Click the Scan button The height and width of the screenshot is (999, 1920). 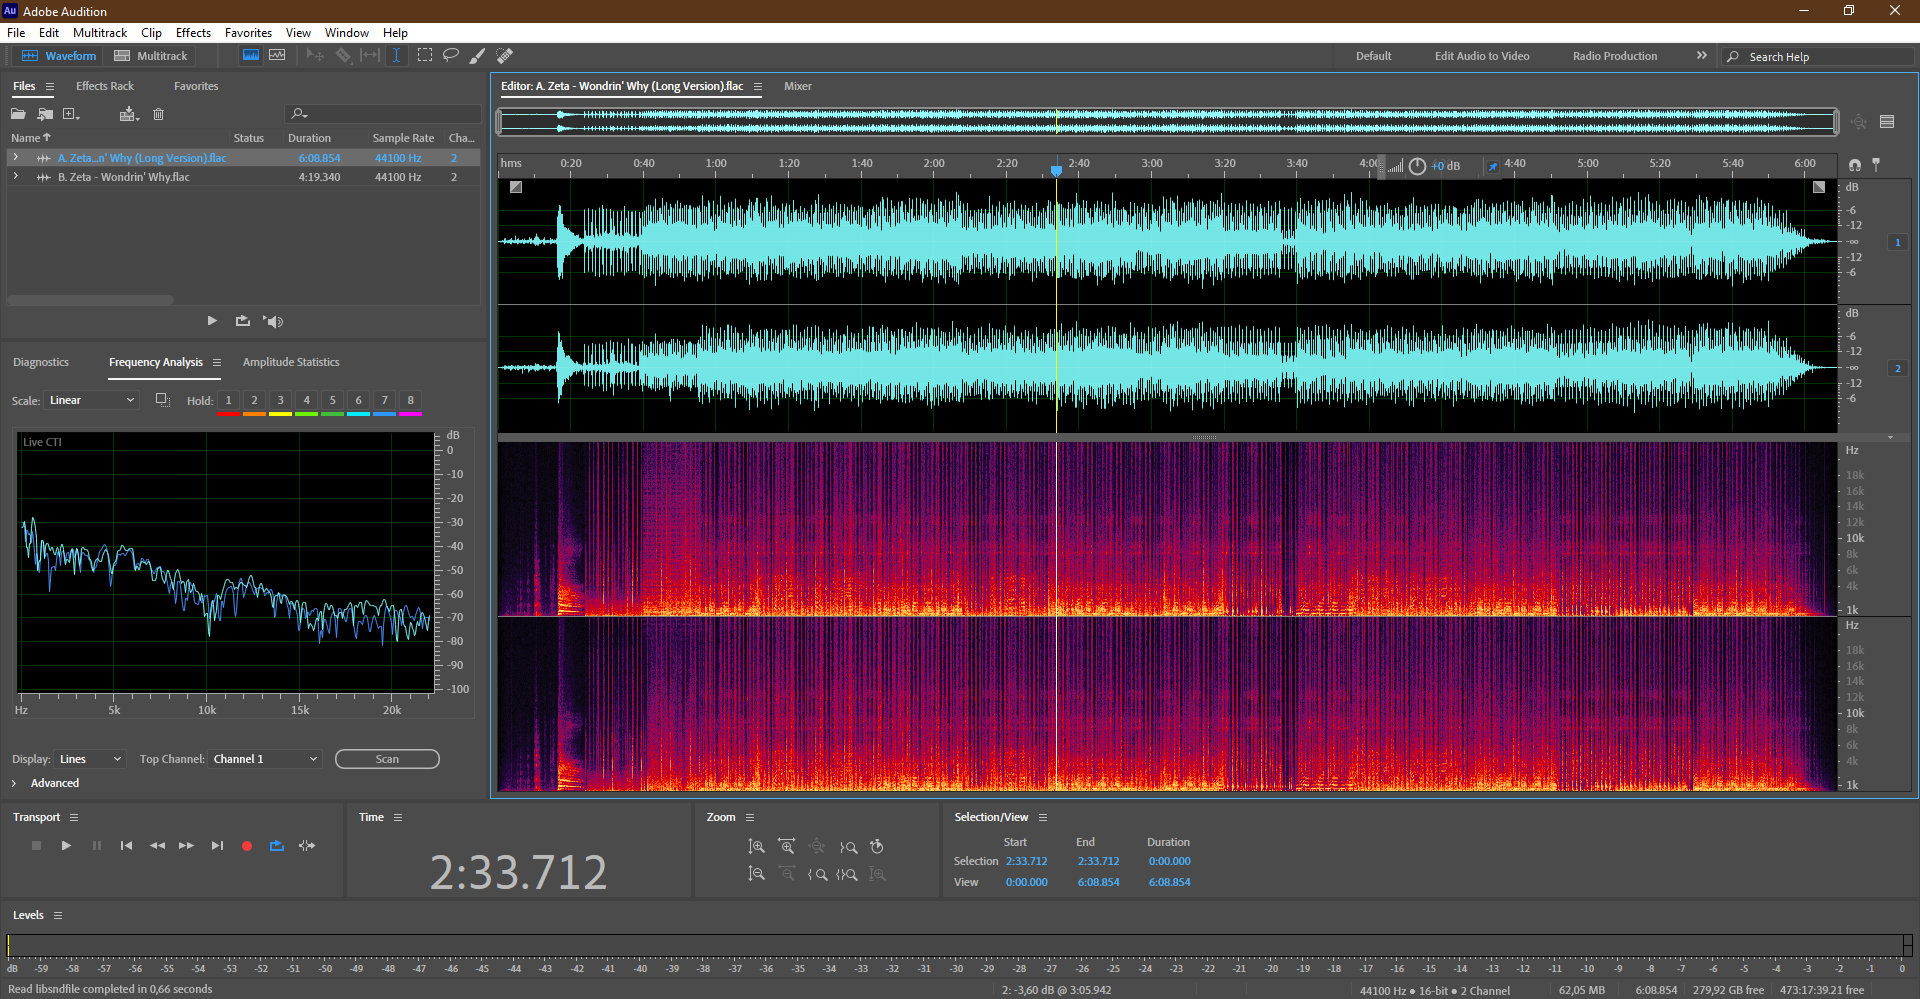coord(387,759)
